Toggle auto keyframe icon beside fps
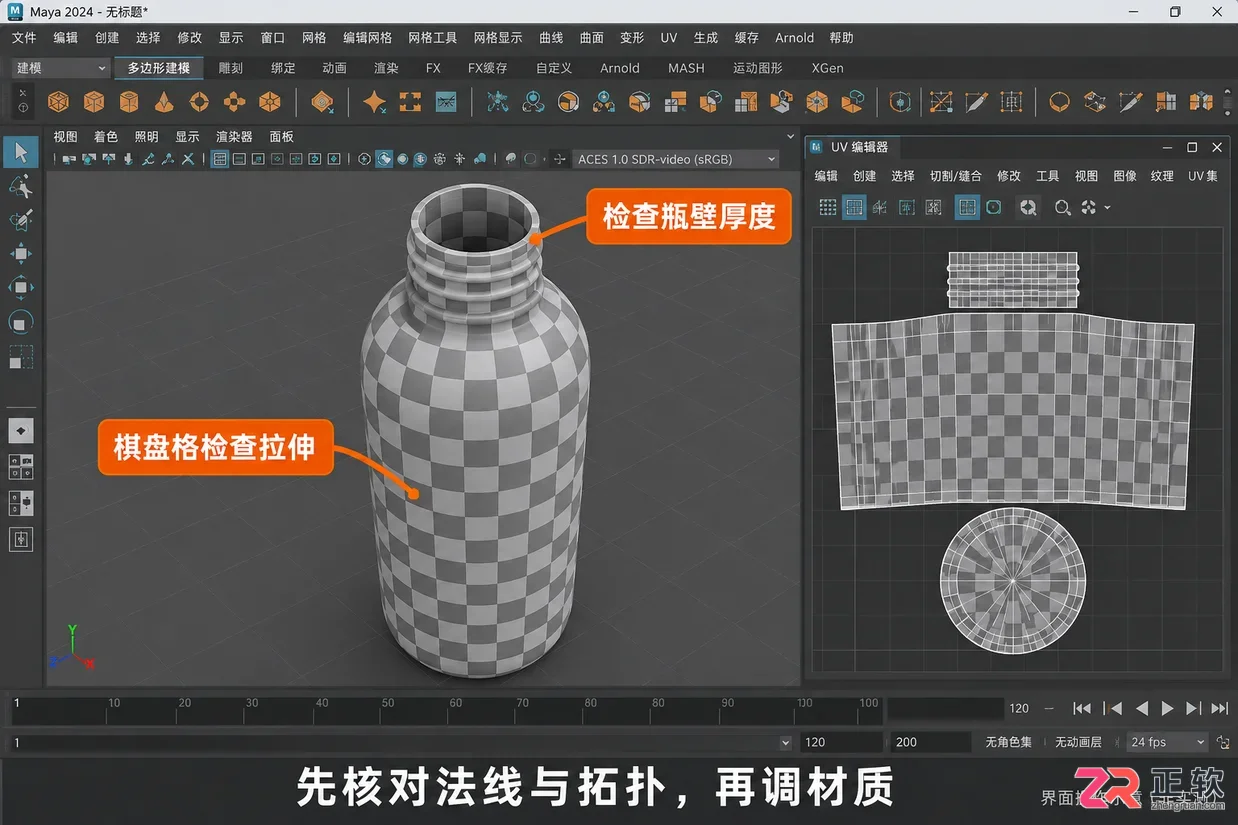Viewport: 1238px width, 825px height. (1223, 742)
